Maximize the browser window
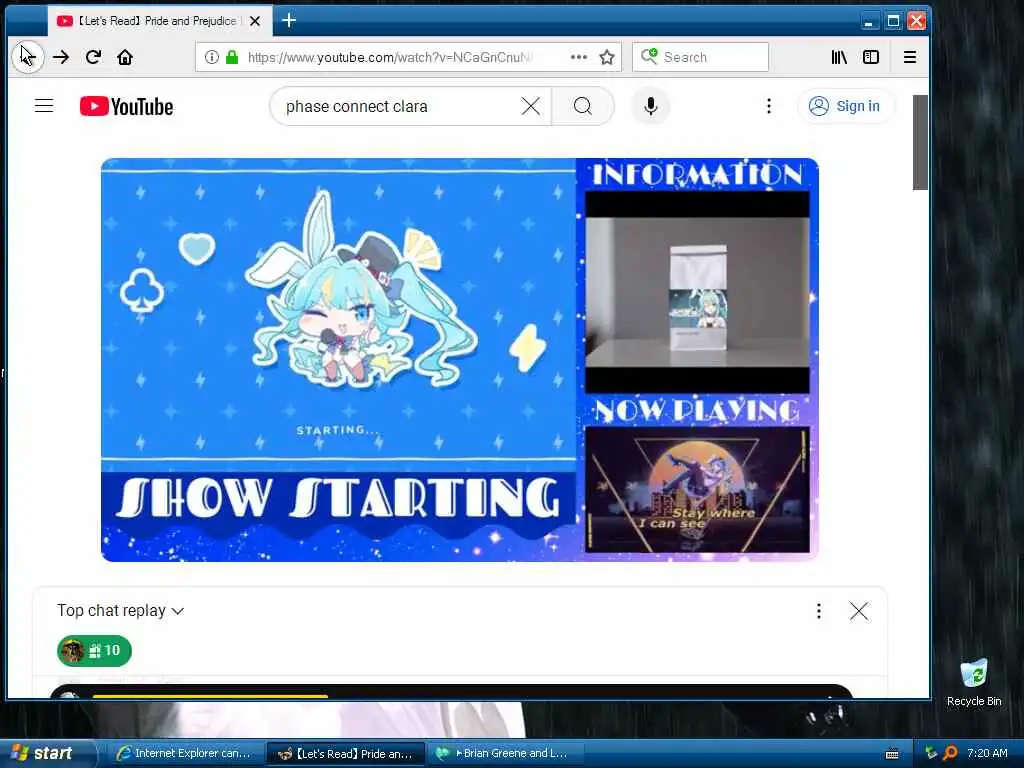 click(893, 21)
